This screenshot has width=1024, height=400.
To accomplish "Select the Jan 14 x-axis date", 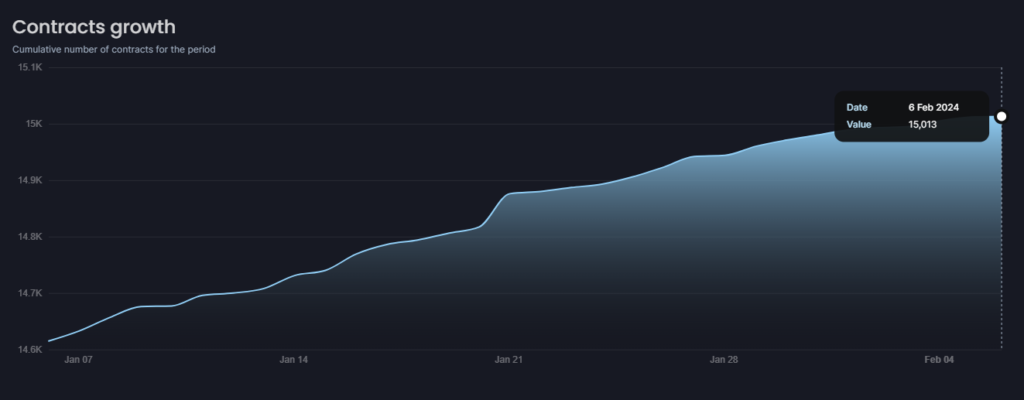I will click(x=294, y=359).
